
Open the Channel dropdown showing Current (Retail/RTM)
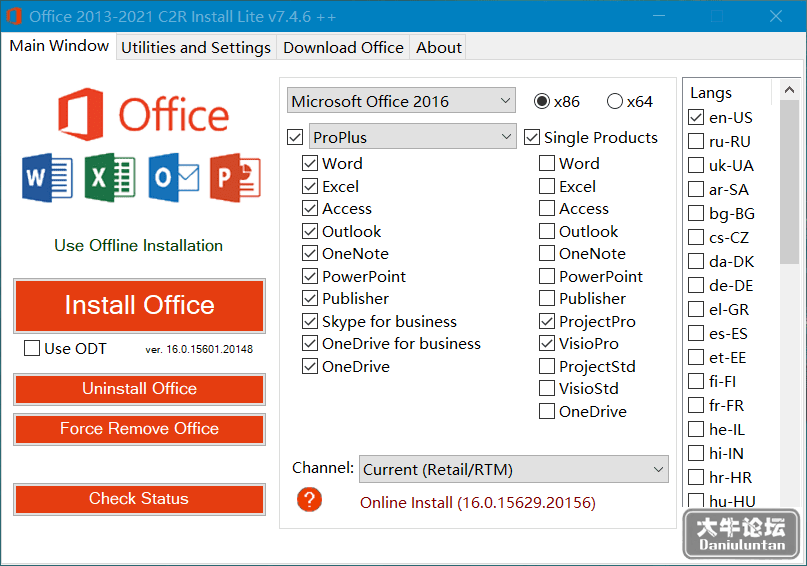click(514, 469)
